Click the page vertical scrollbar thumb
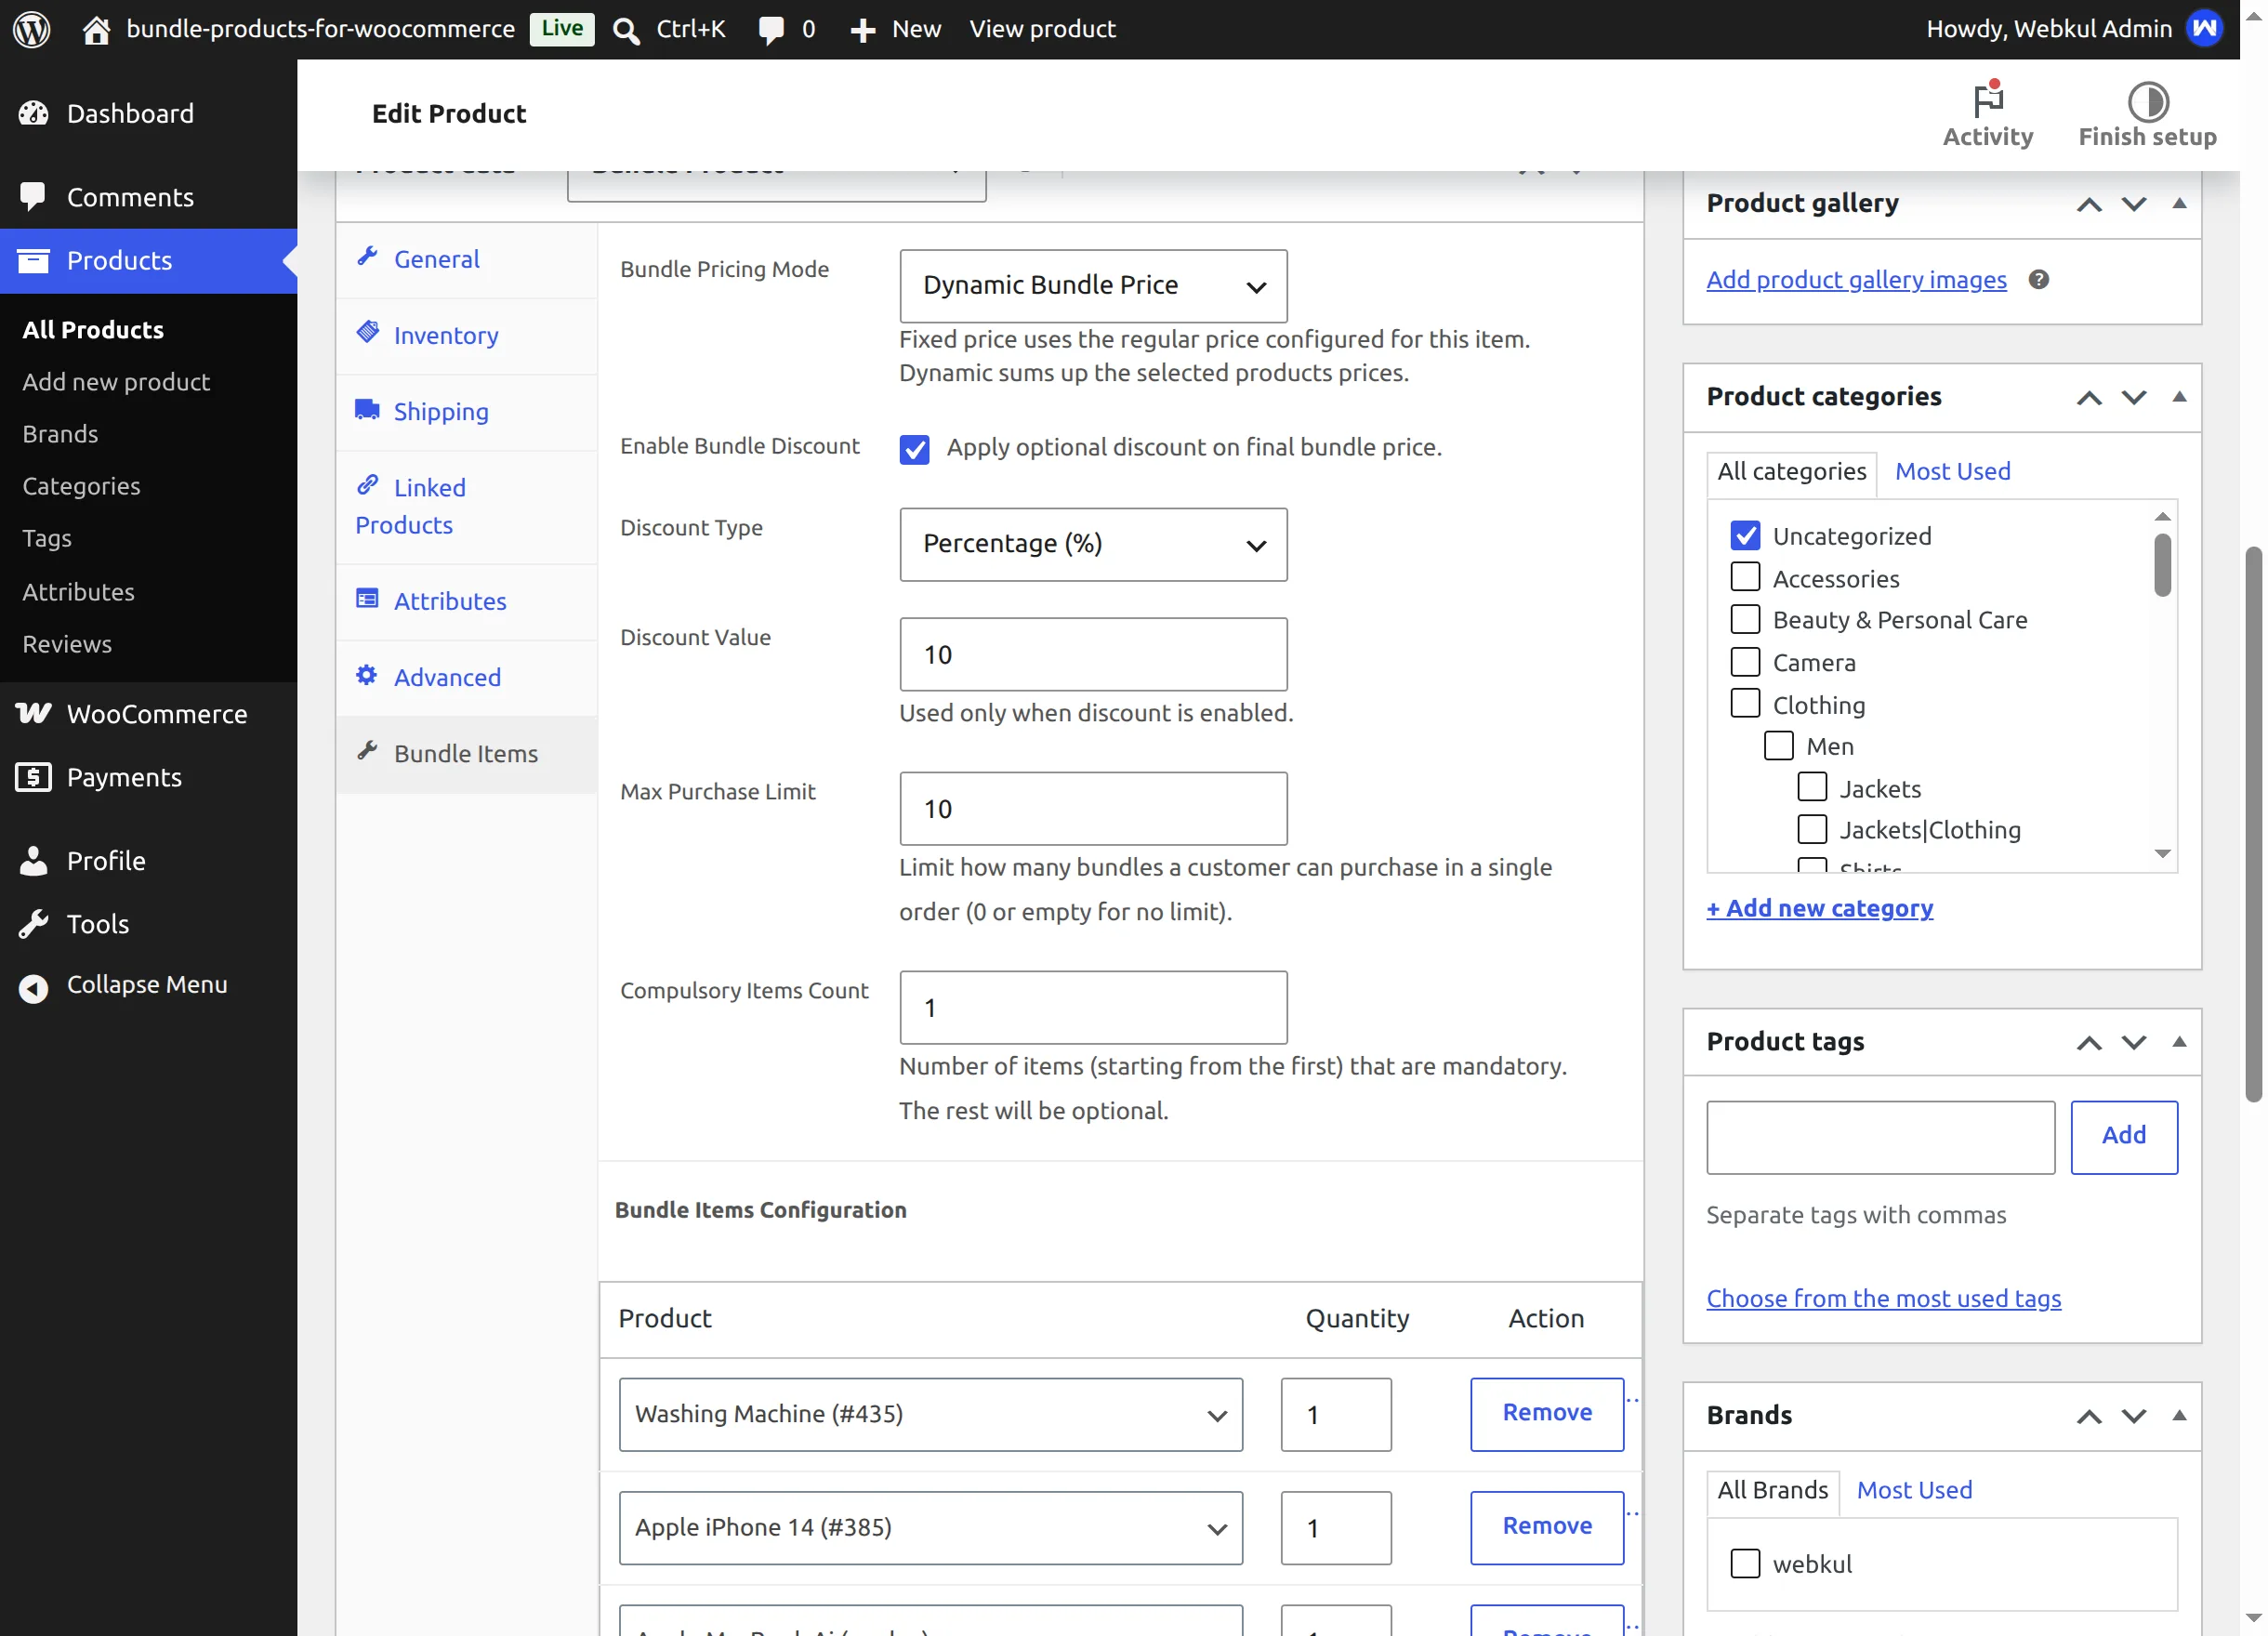Image resolution: width=2268 pixels, height=1636 pixels. [x=2253, y=824]
